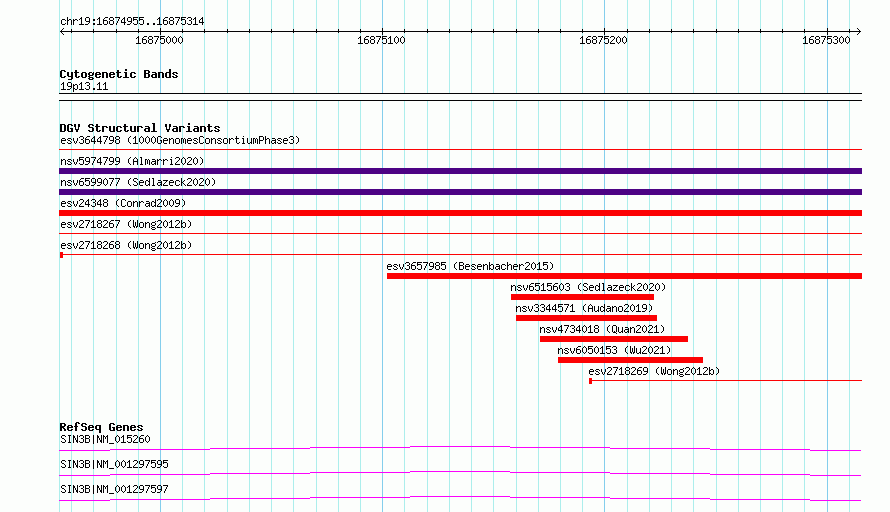The height and width of the screenshot is (512, 890).
Task: Open the SIN3B|NM_001297595 gene label
Action: point(114,464)
